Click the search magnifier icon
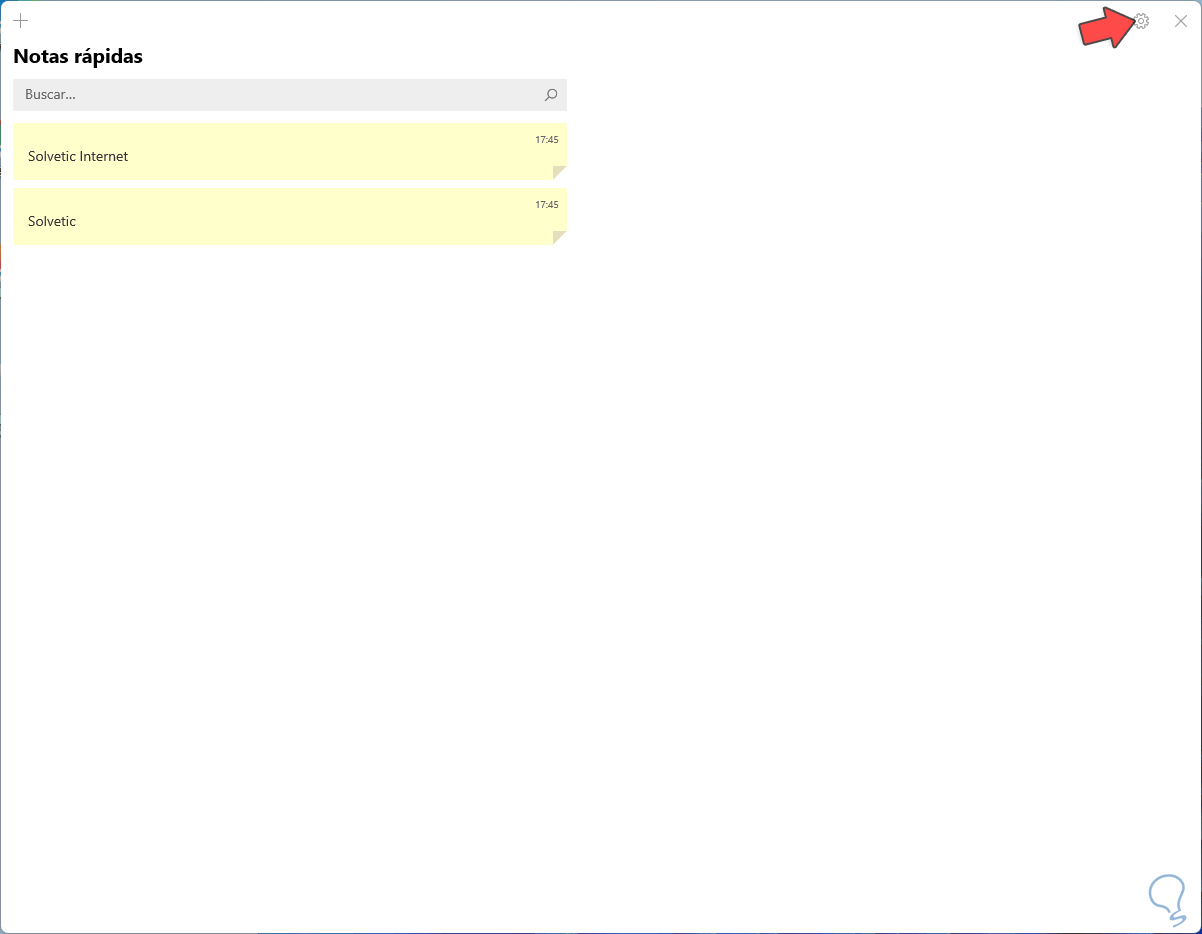 coord(551,95)
